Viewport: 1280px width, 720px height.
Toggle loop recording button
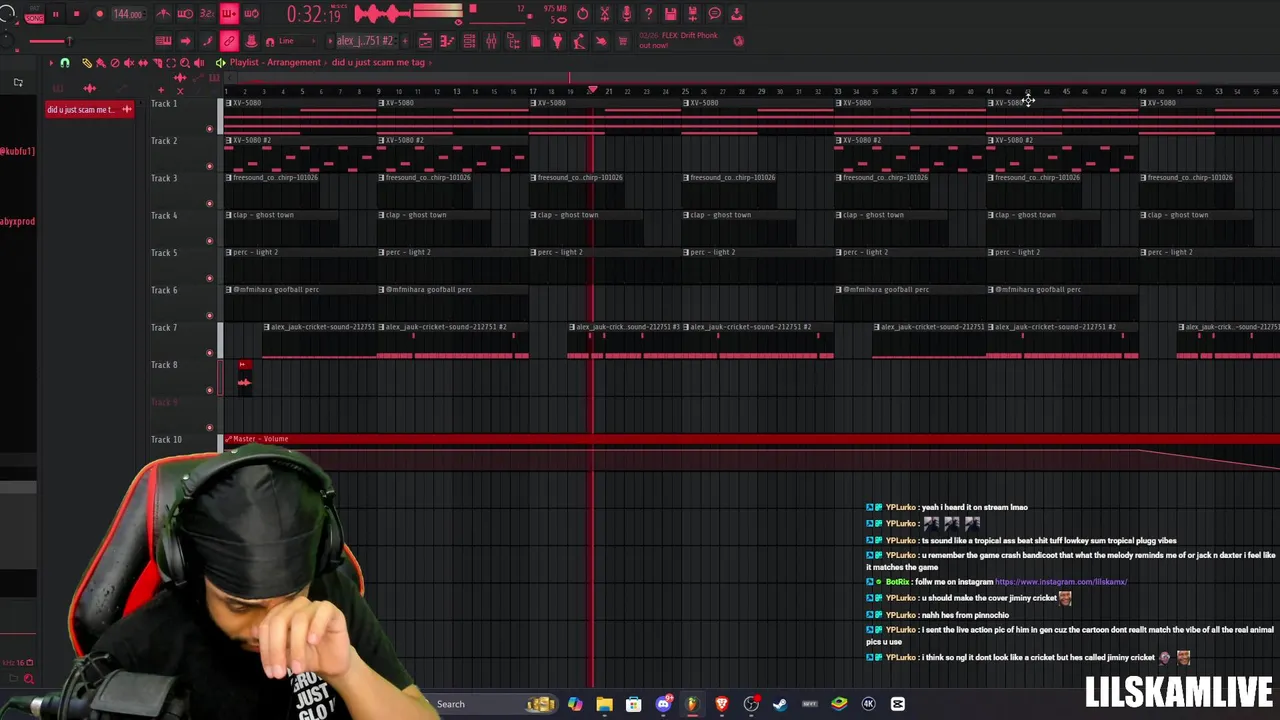click(x=251, y=14)
